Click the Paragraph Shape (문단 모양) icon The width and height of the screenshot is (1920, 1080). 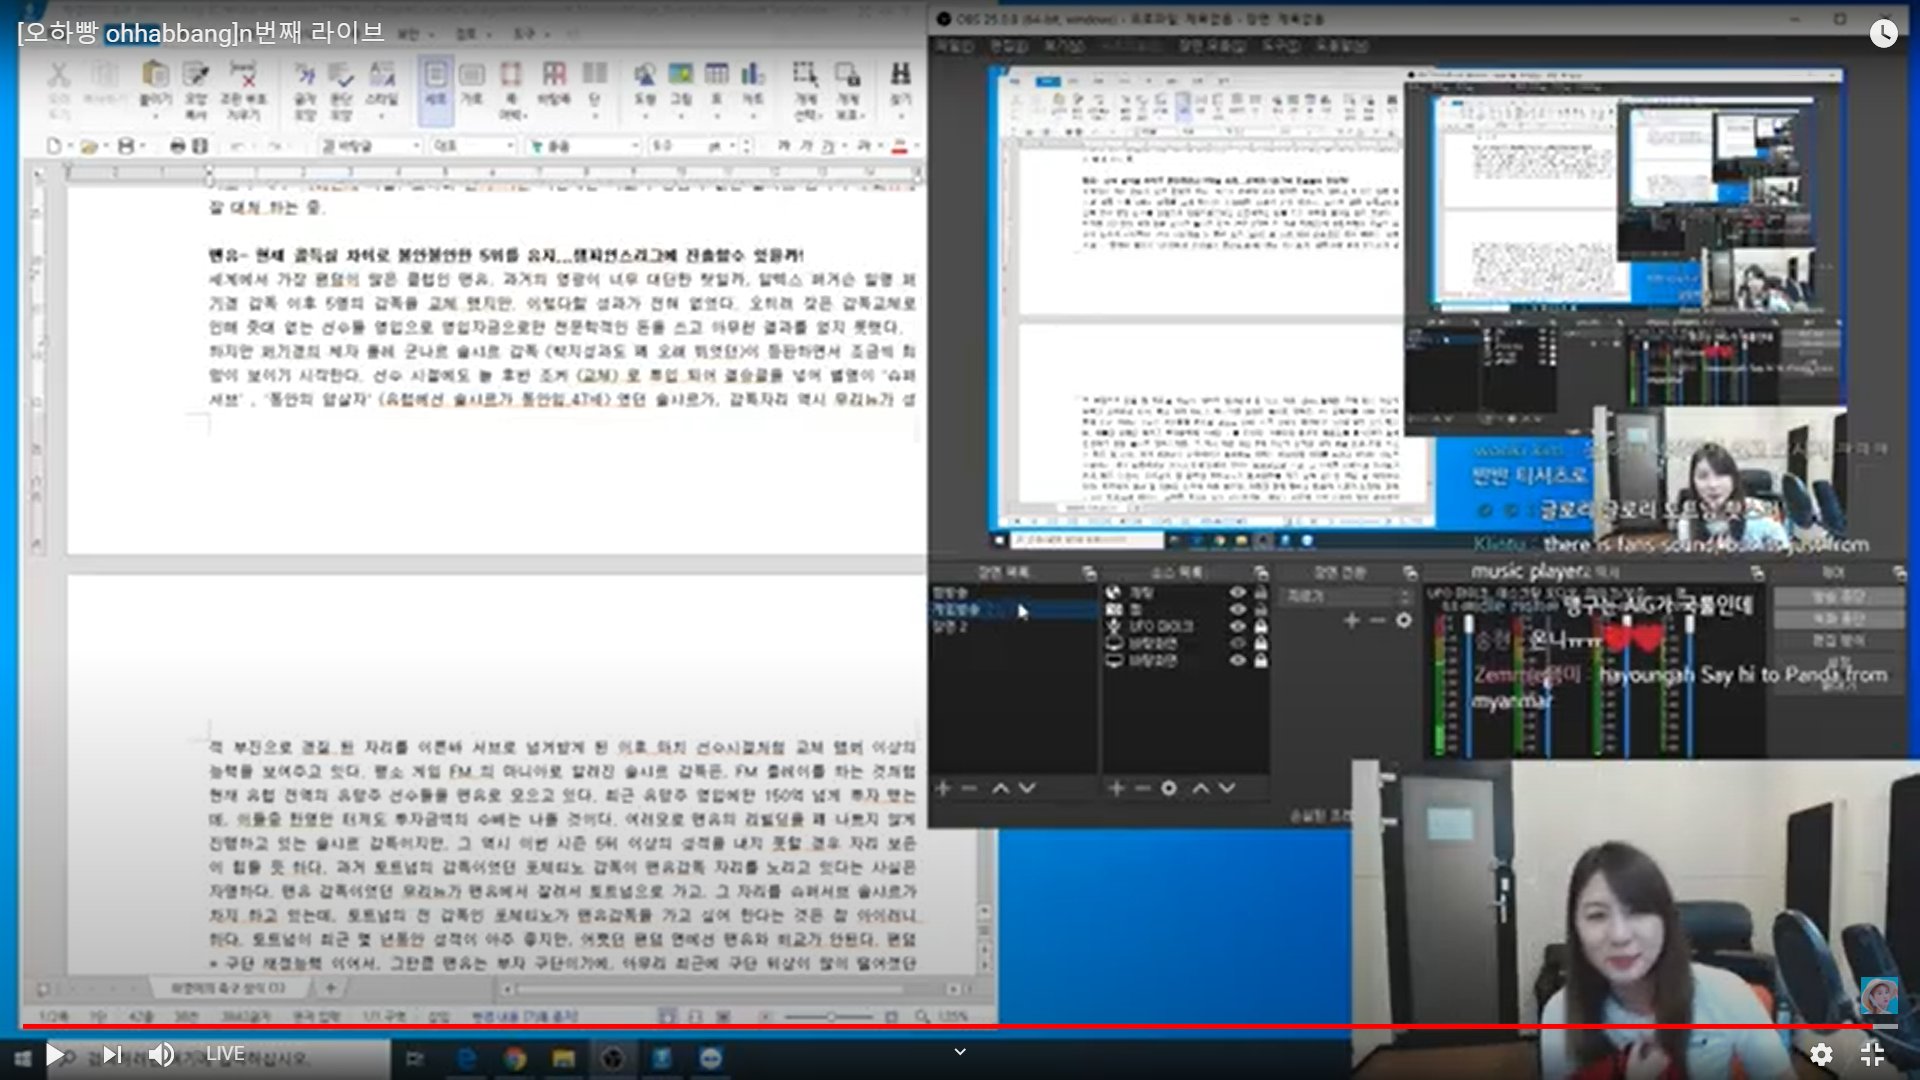click(x=341, y=75)
